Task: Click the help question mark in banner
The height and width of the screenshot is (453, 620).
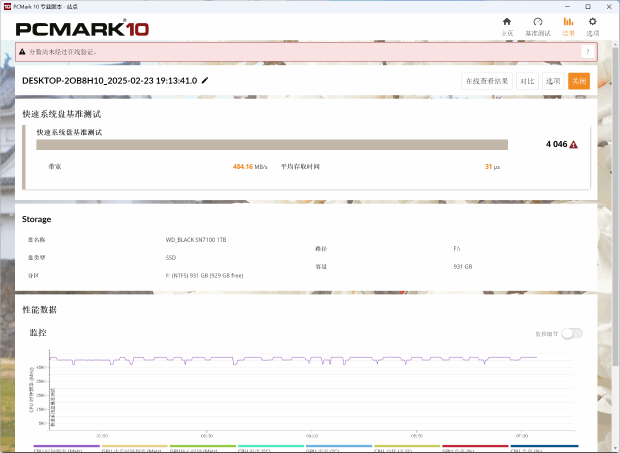Action: tap(588, 52)
